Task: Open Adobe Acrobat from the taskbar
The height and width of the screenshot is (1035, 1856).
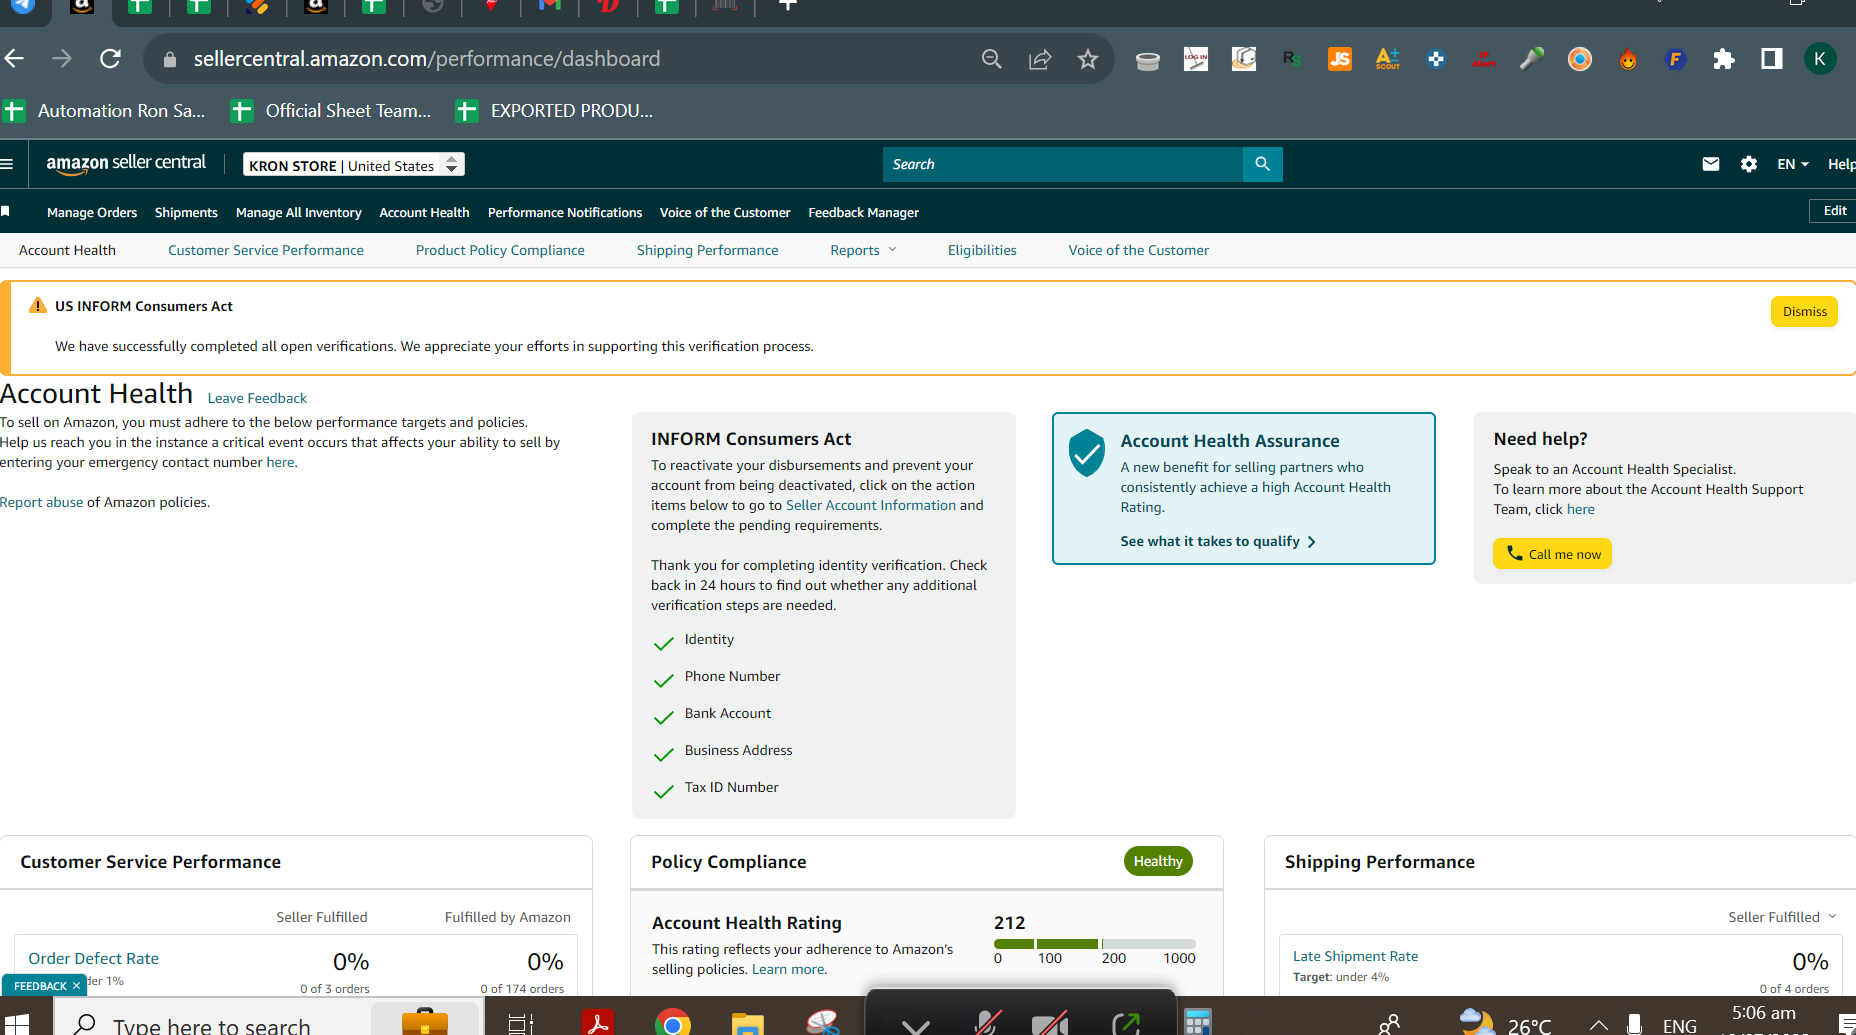Action: pyautogui.click(x=598, y=1022)
